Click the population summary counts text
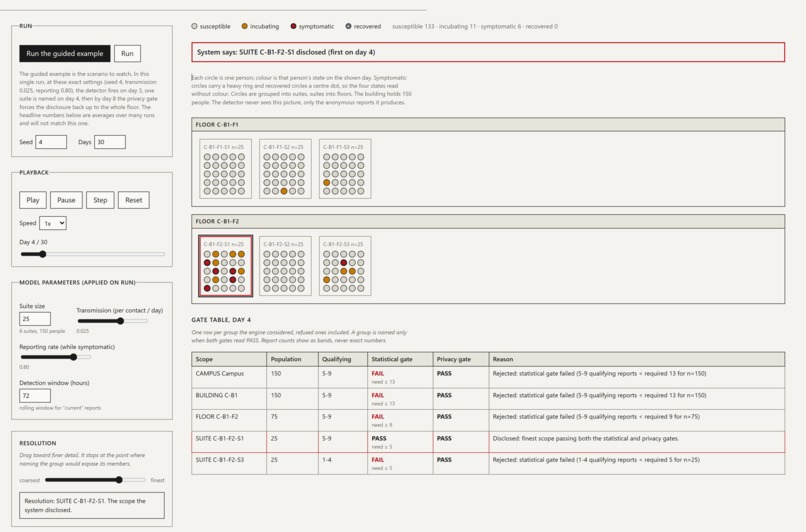The width and height of the screenshot is (806, 532). (475, 26)
